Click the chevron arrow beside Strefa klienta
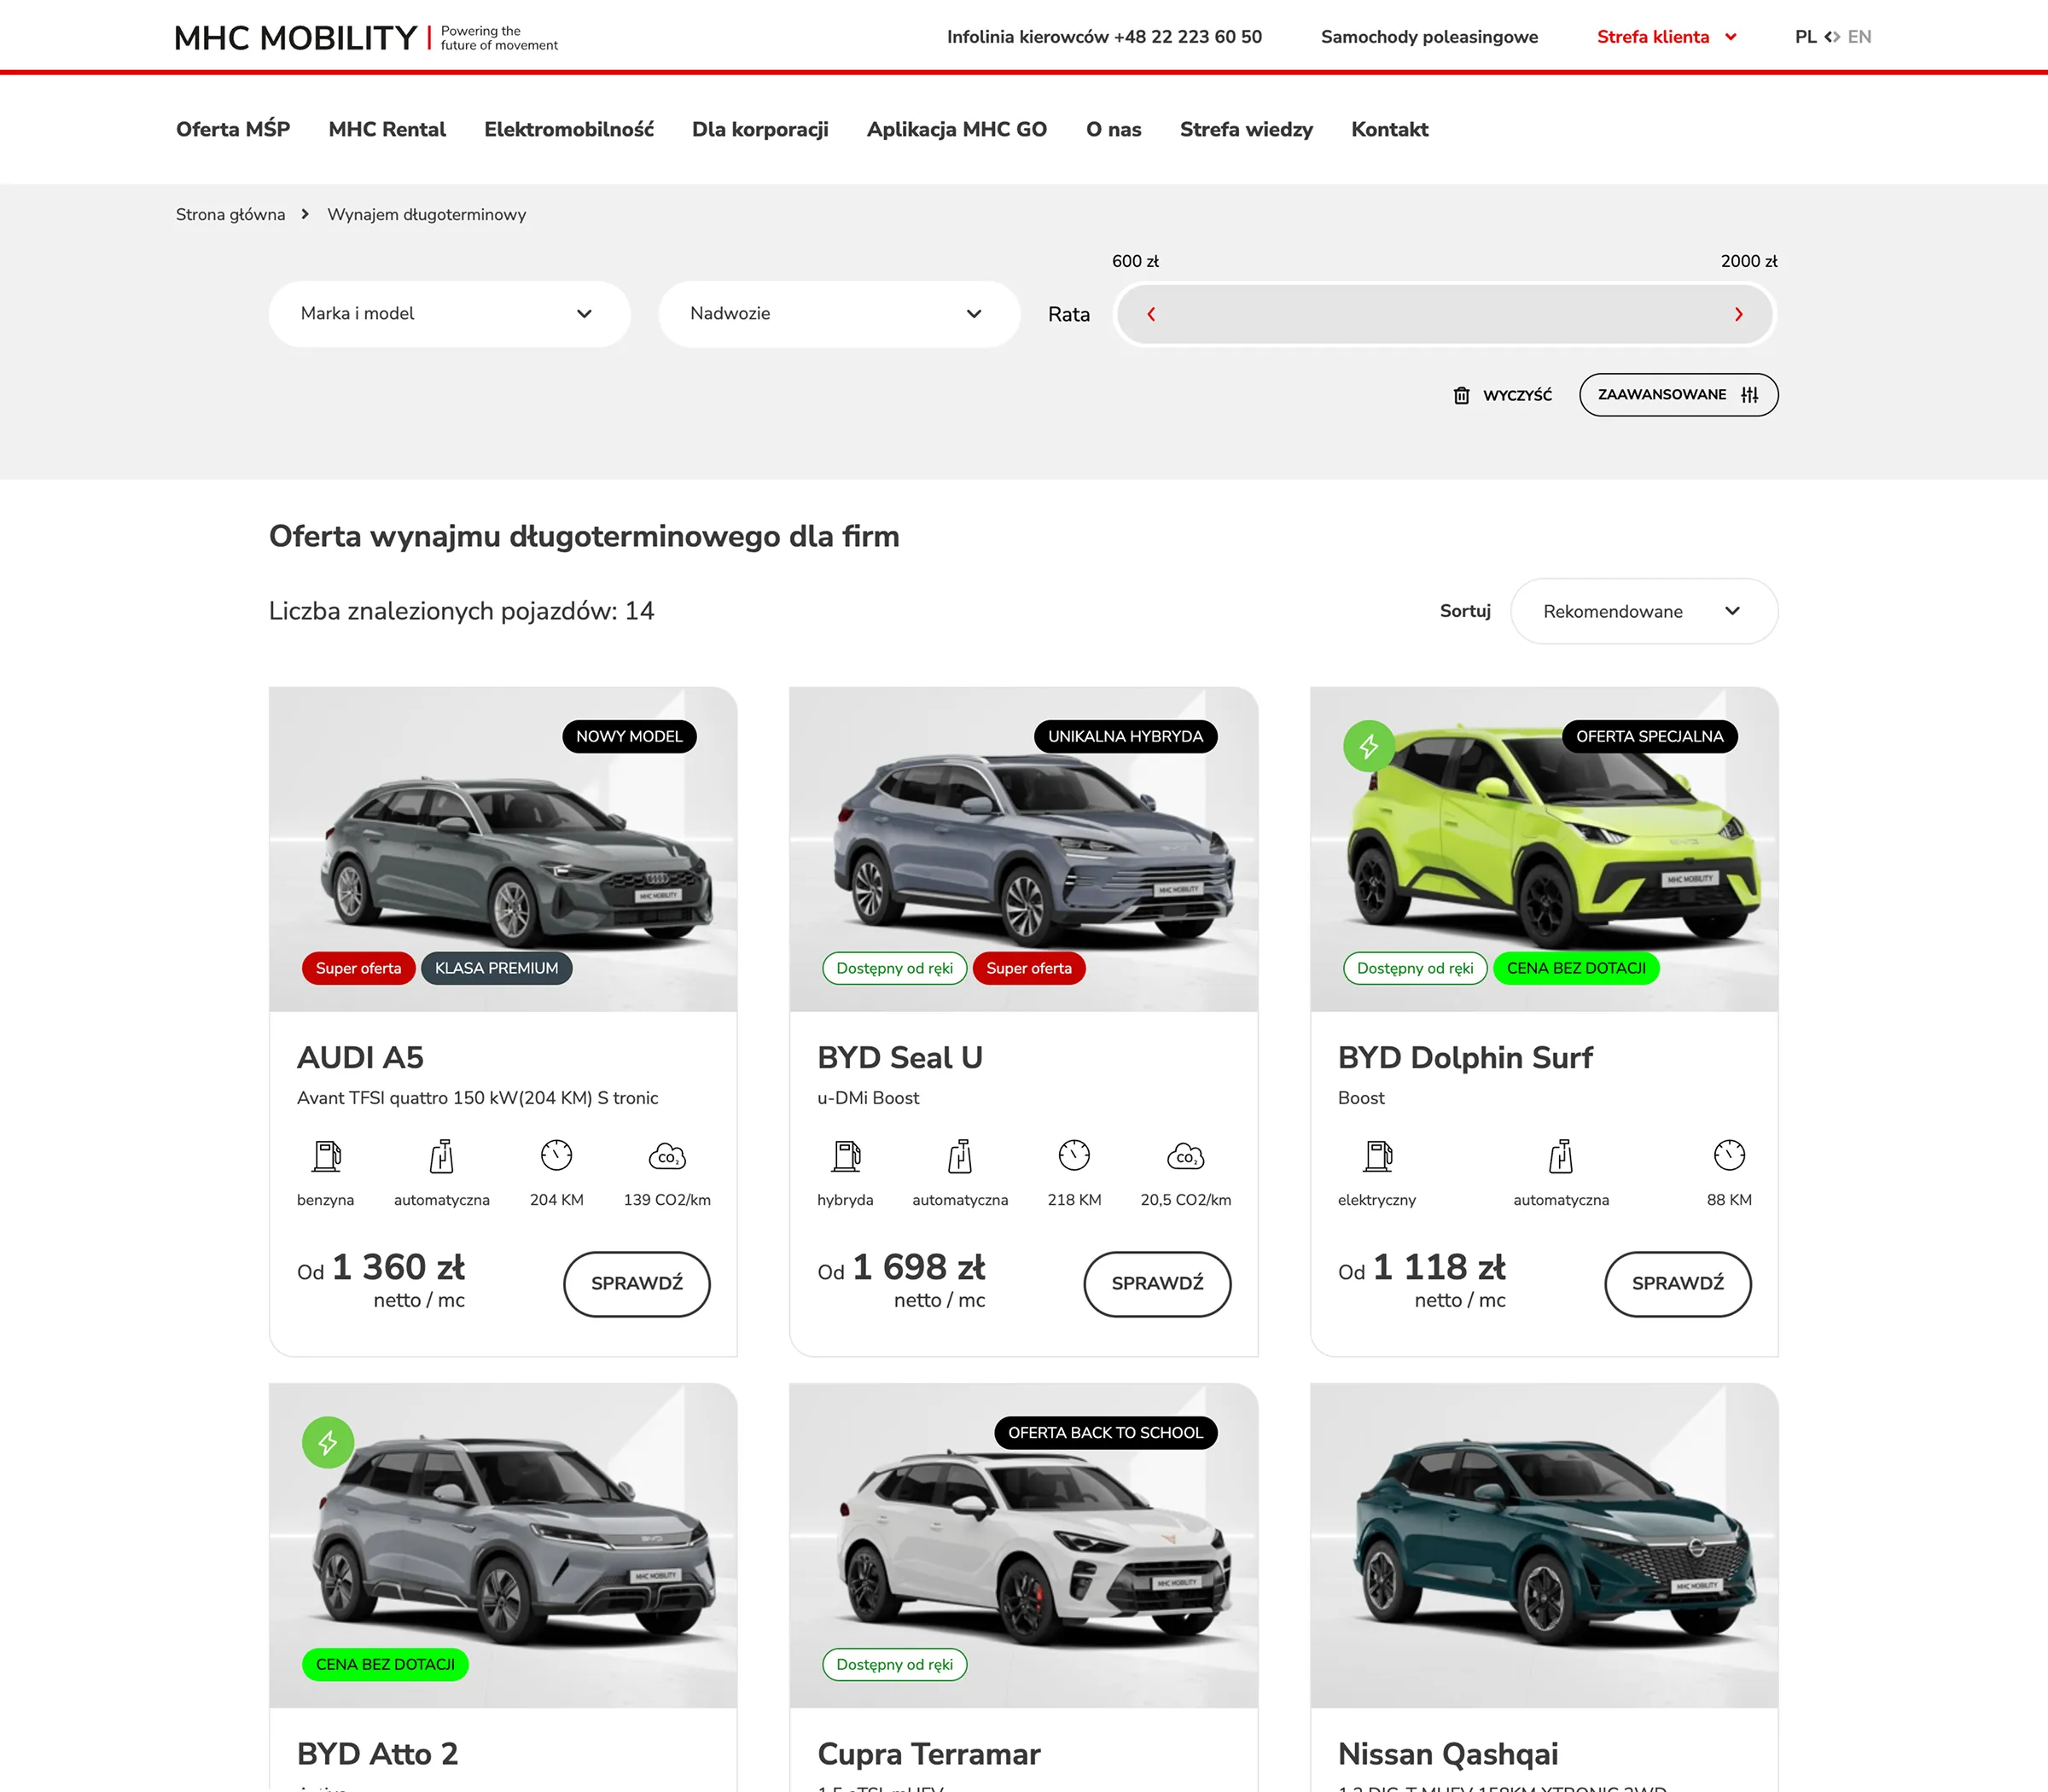2048x1792 pixels. point(1730,37)
